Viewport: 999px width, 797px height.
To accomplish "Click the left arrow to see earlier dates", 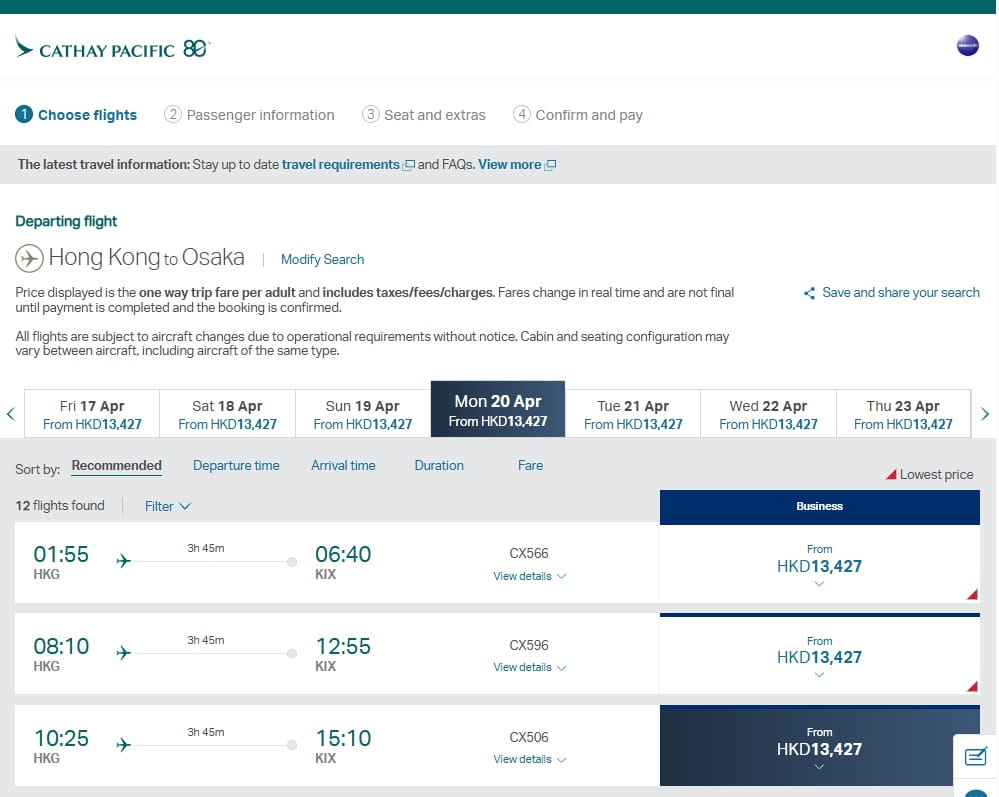I will tap(10, 412).
